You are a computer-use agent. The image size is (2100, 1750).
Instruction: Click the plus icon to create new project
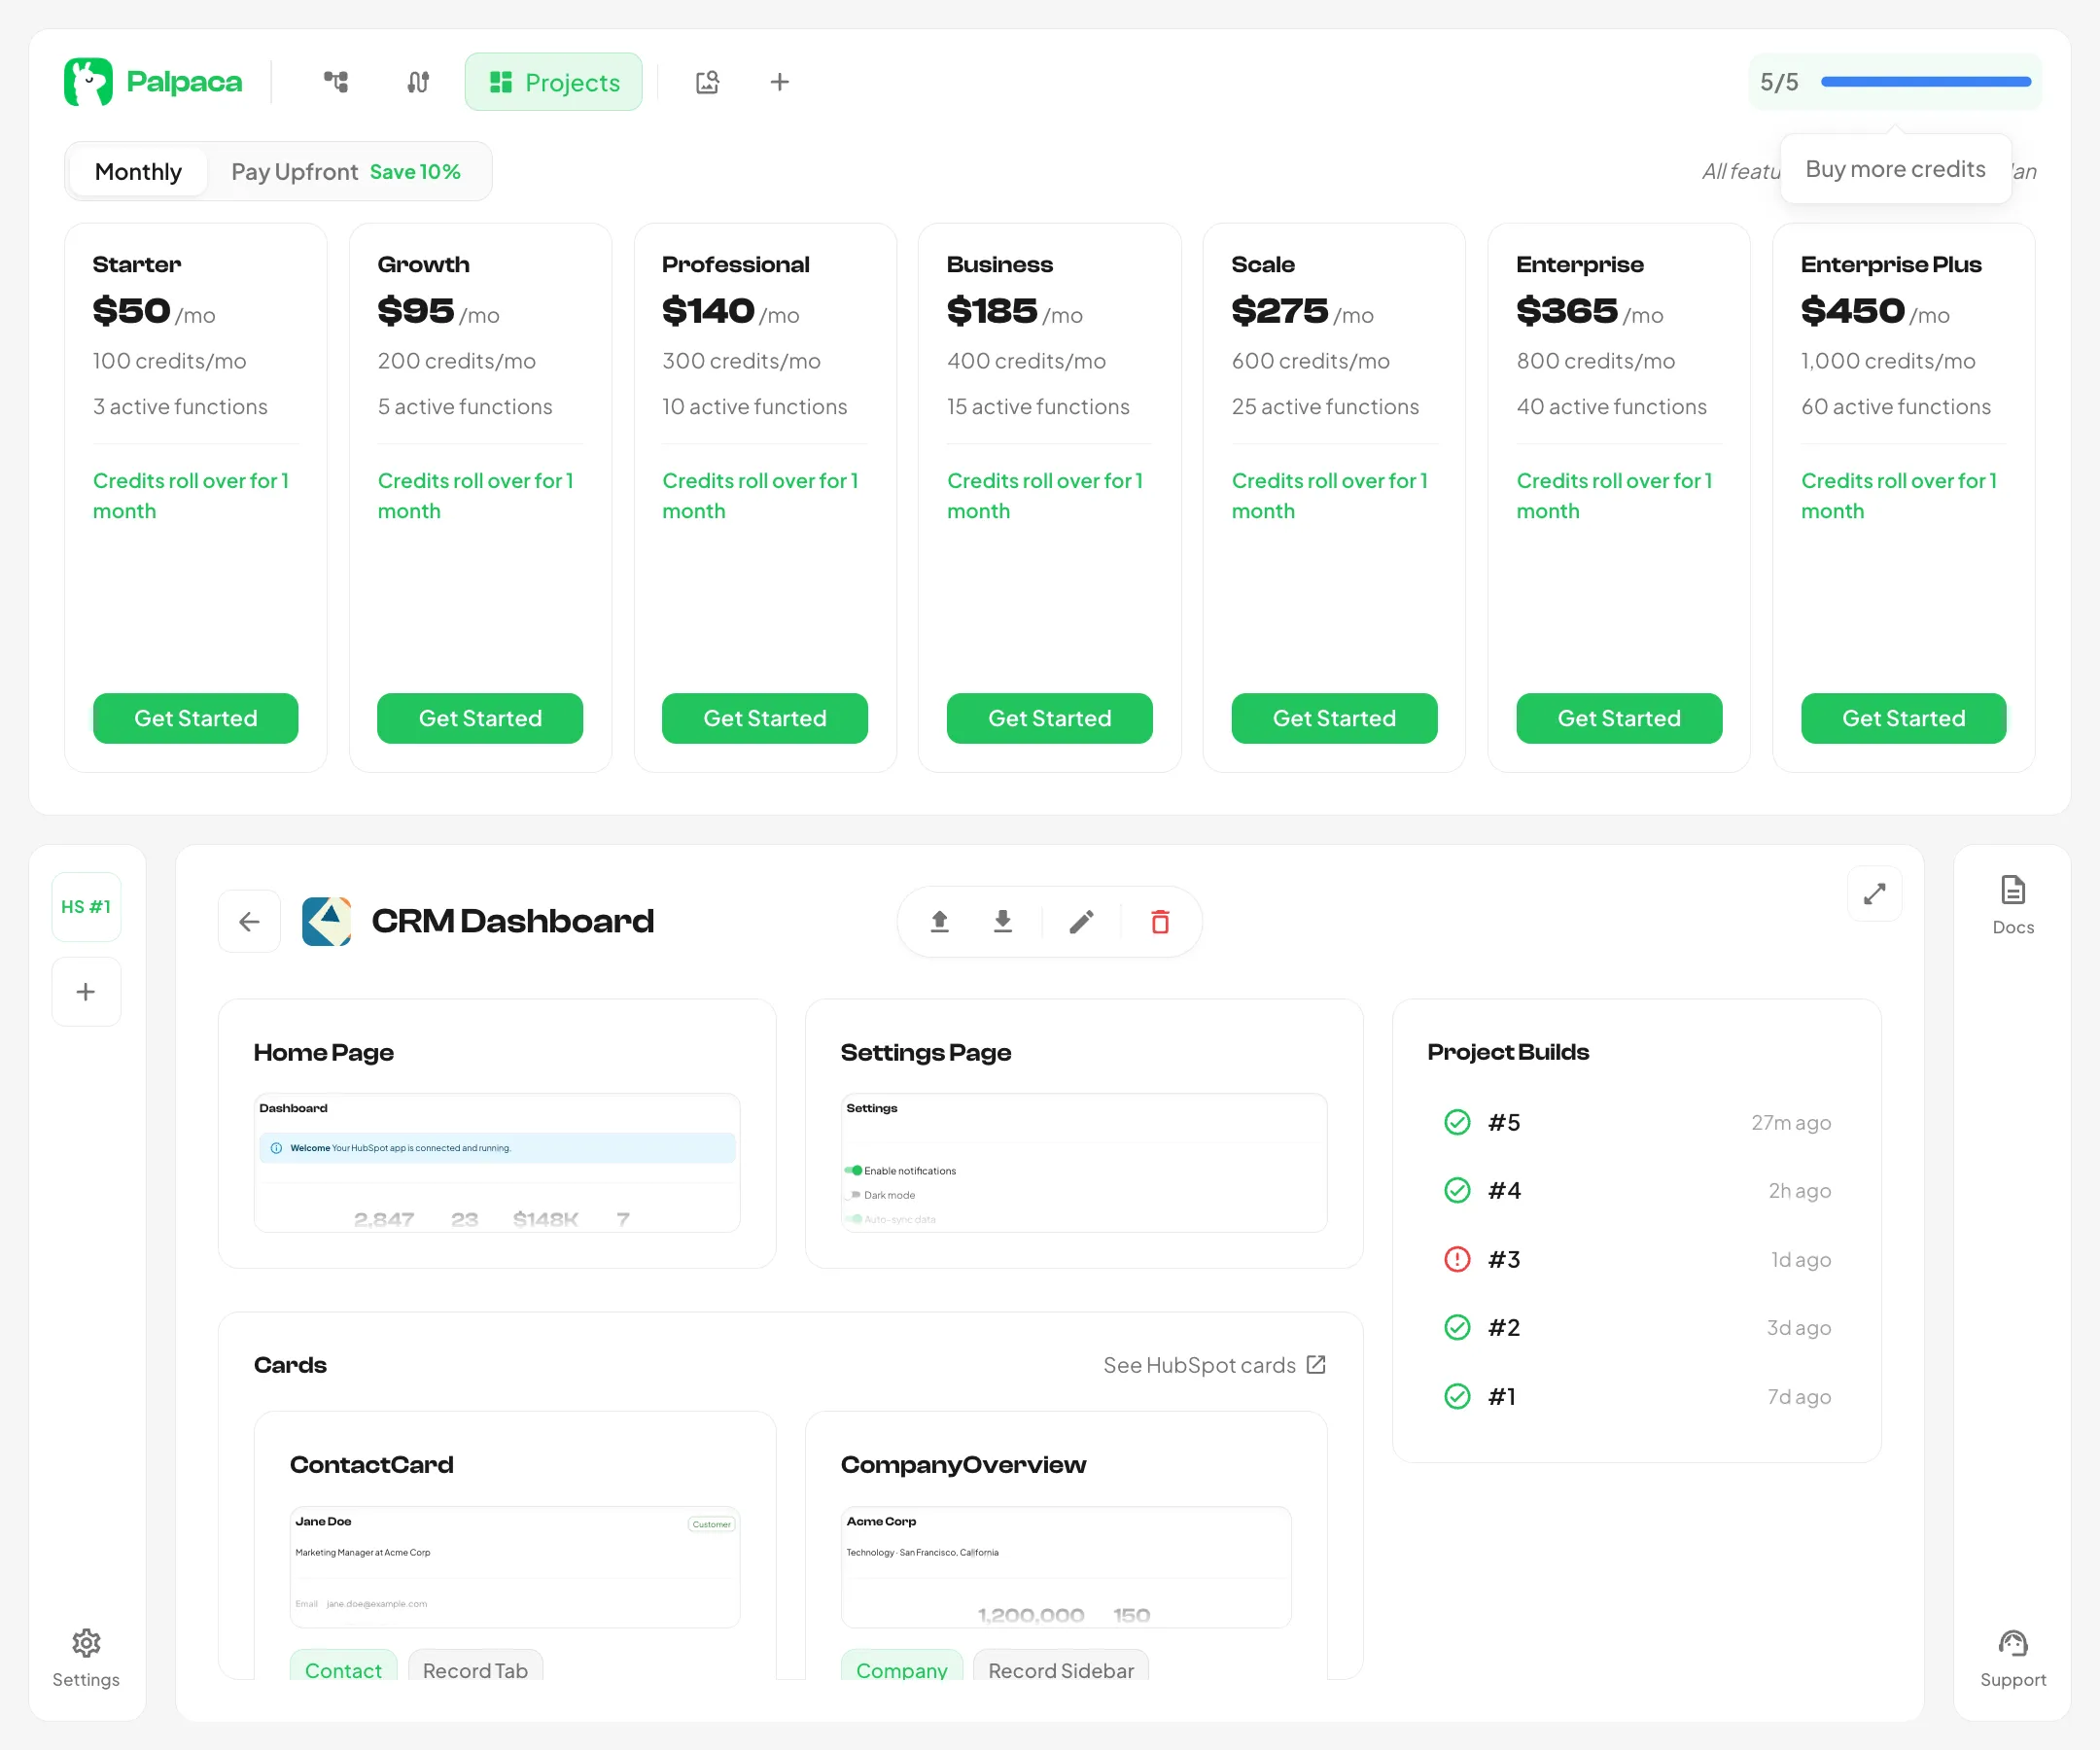pyautogui.click(x=779, y=82)
